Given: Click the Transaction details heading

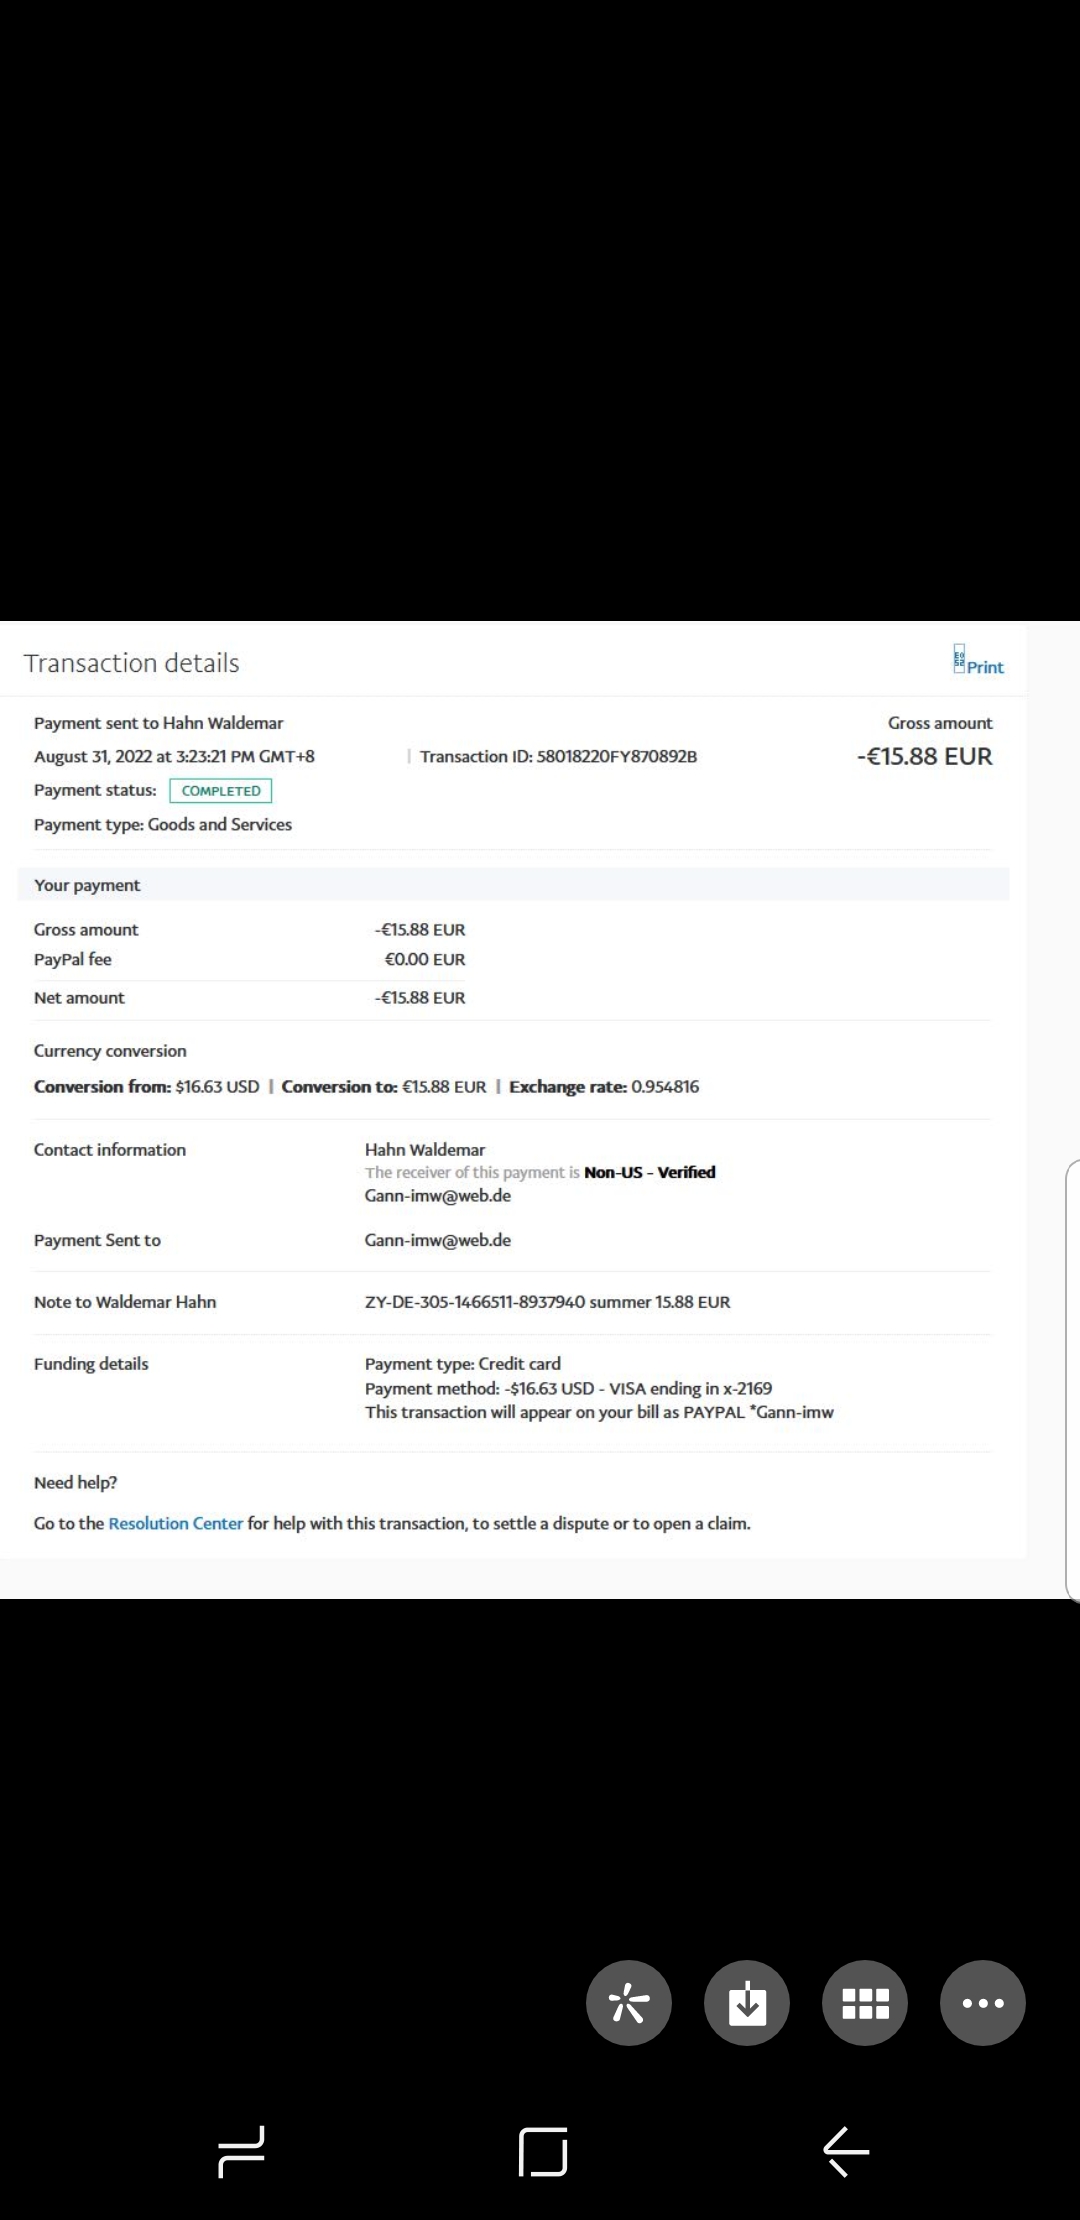Looking at the screenshot, I should click(x=131, y=663).
